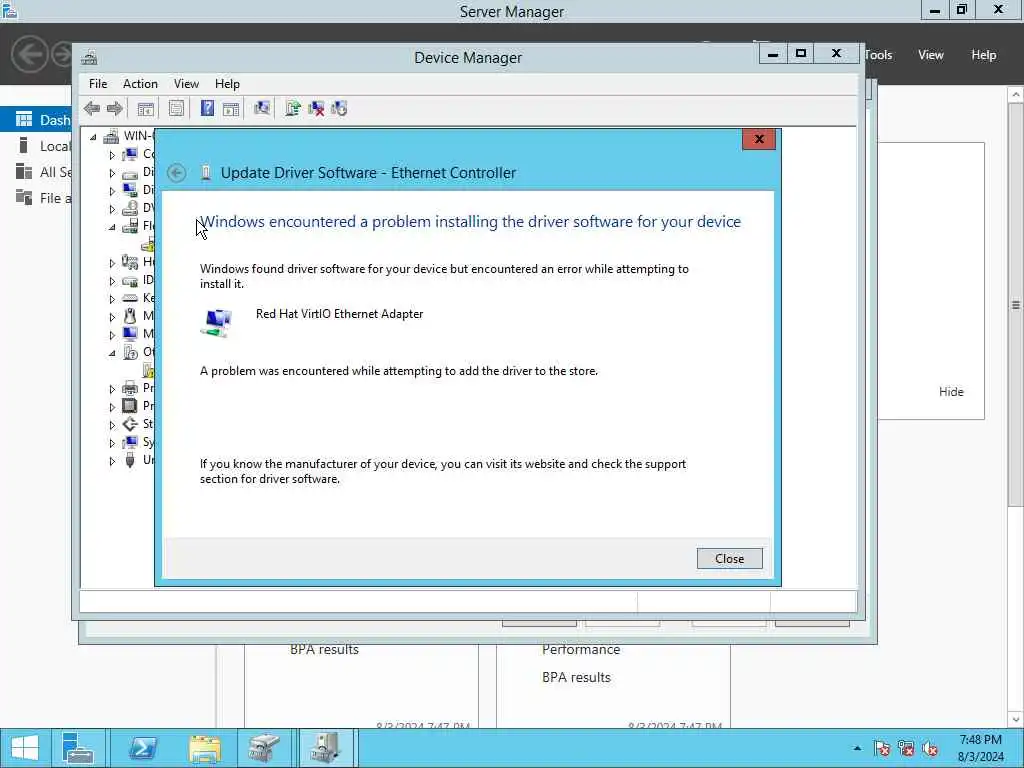Select the Print queues printer icon
1024x768 pixels.
click(x=130, y=388)
